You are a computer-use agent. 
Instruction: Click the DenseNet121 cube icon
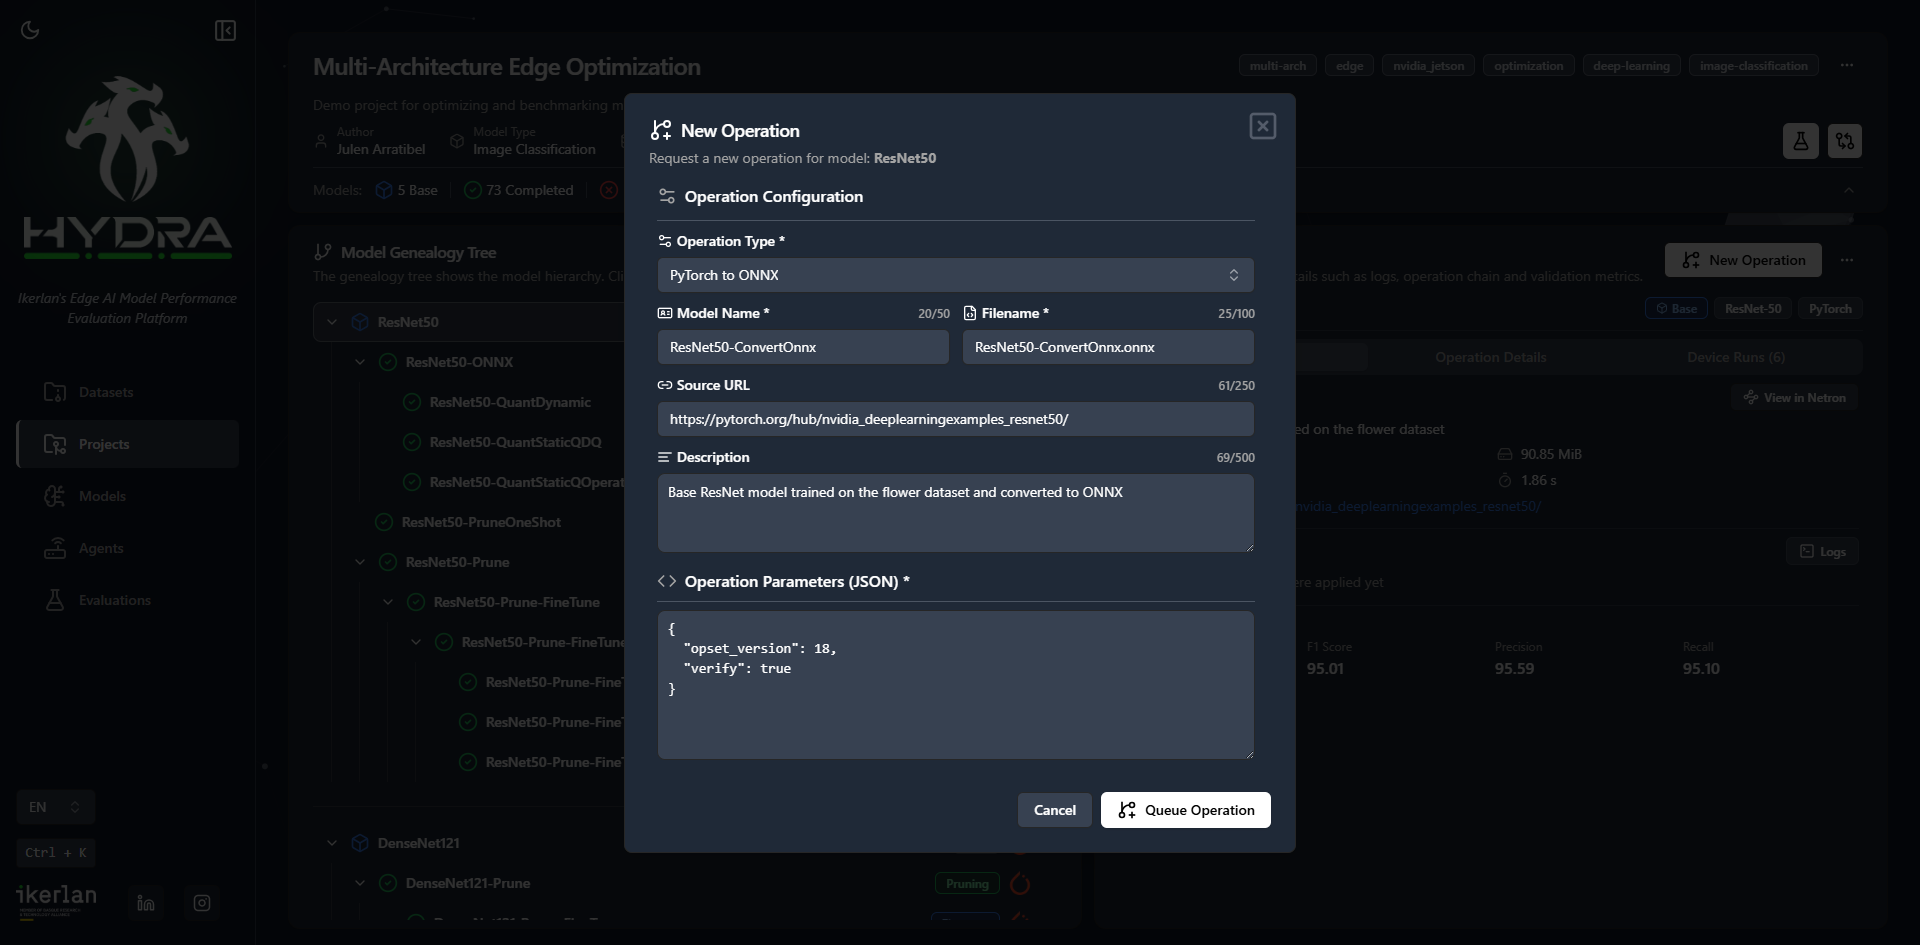point(360,843)
